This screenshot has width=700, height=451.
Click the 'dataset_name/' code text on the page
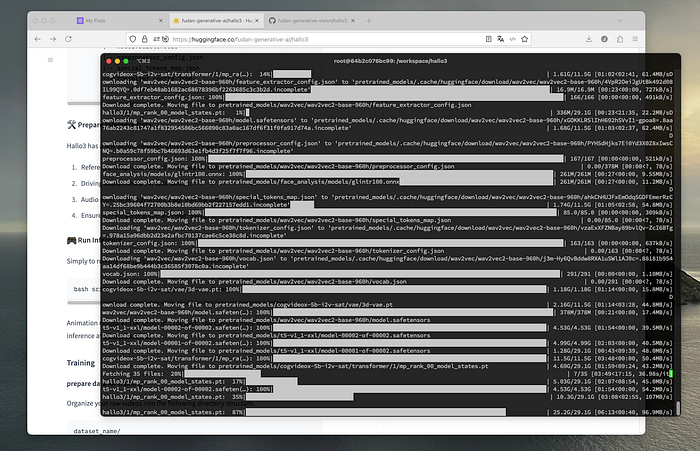(x=97, y=431)
